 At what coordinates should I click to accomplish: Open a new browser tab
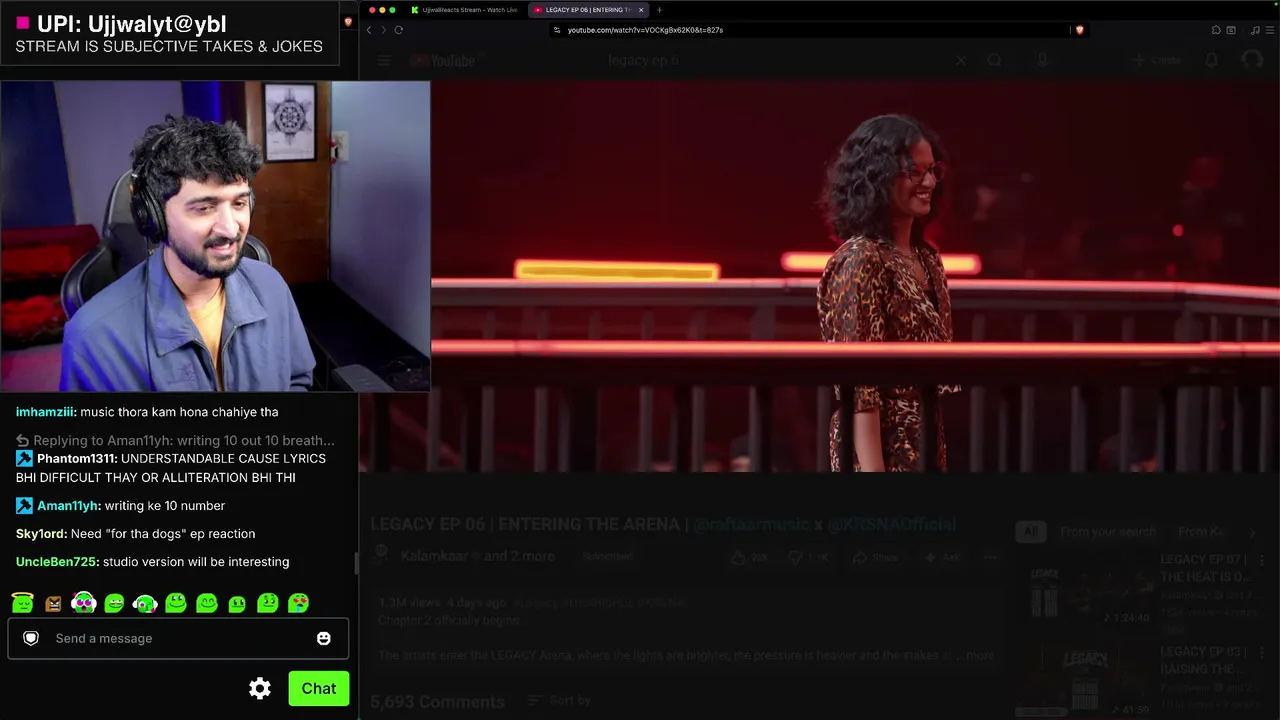[x=659, y=10]
